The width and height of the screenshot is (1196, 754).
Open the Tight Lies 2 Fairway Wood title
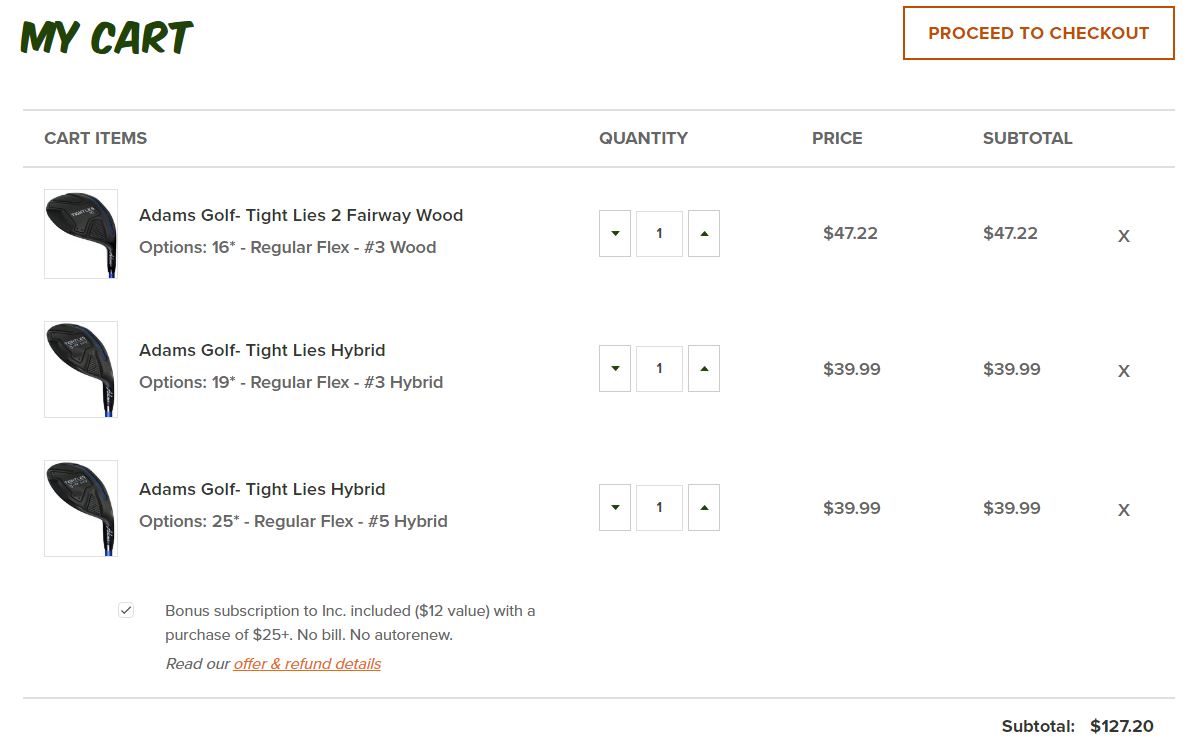tap(301, 215)
